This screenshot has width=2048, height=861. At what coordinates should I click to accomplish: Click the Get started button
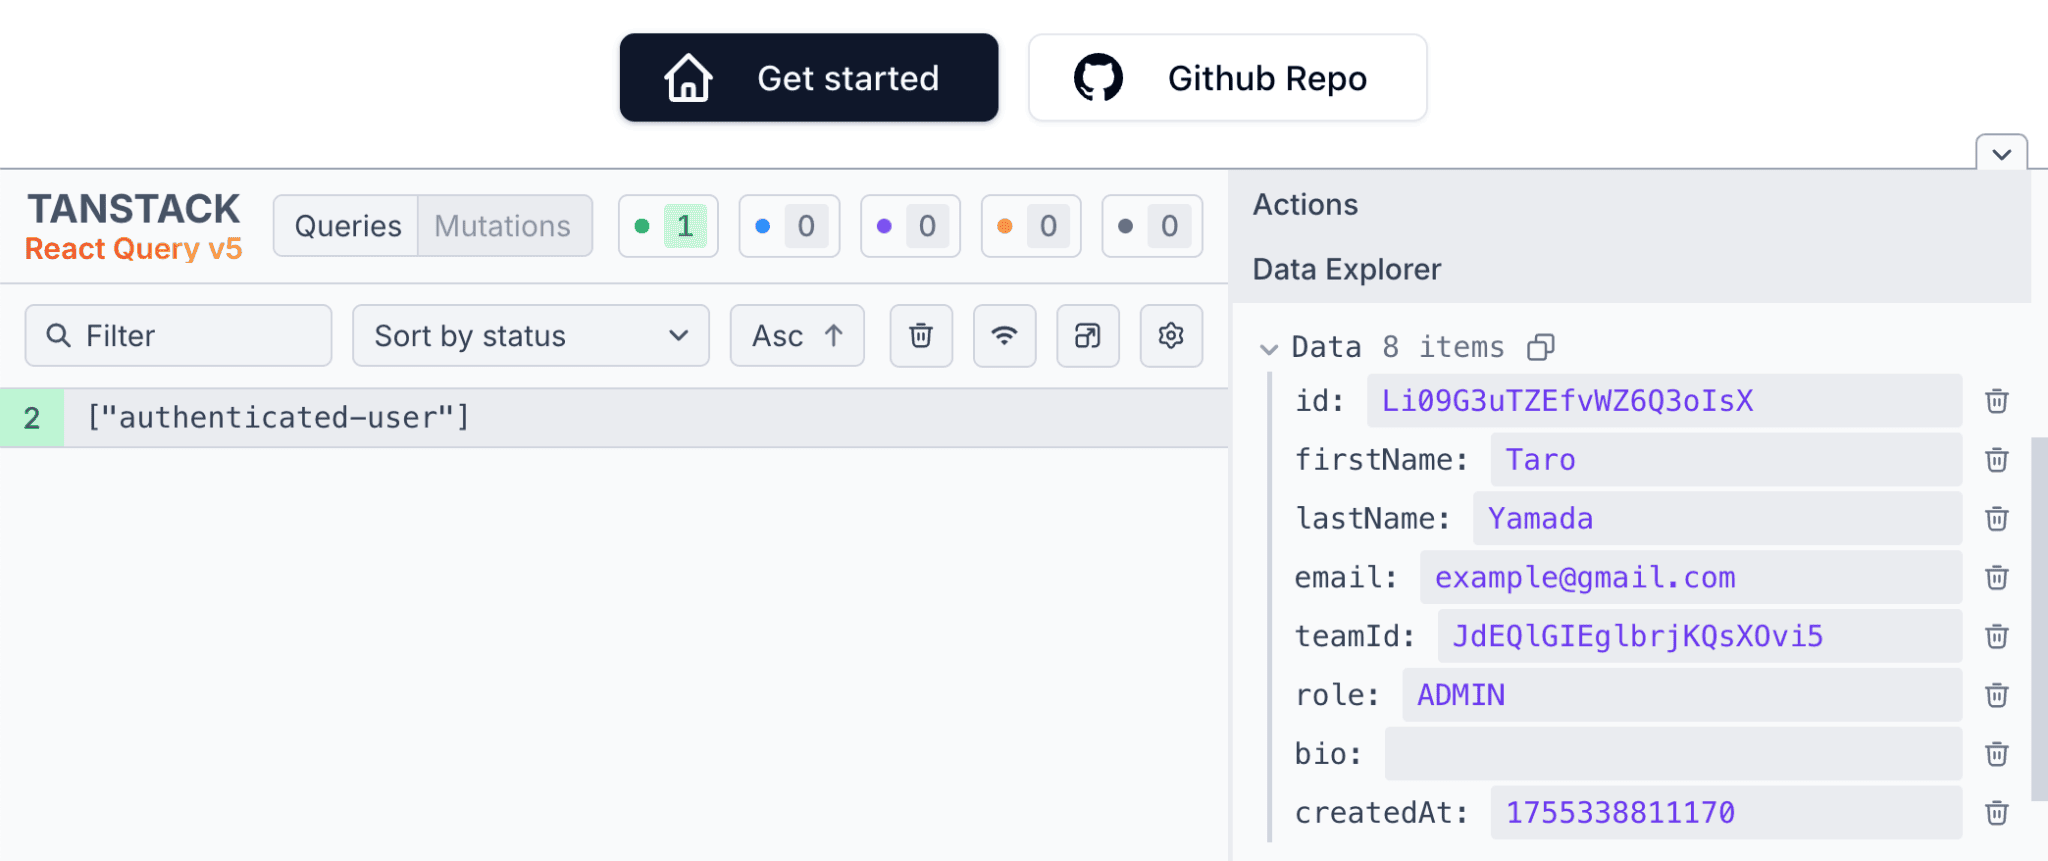click(x=808, y=78)
